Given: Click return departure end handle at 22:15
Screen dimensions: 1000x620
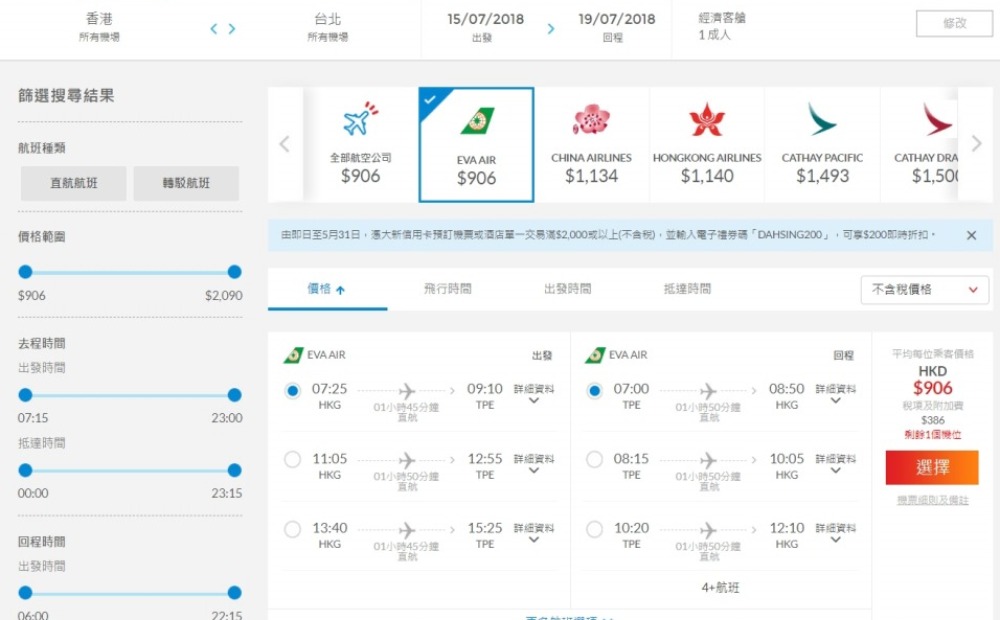Looking at the screenshot, I should (235, 593).
